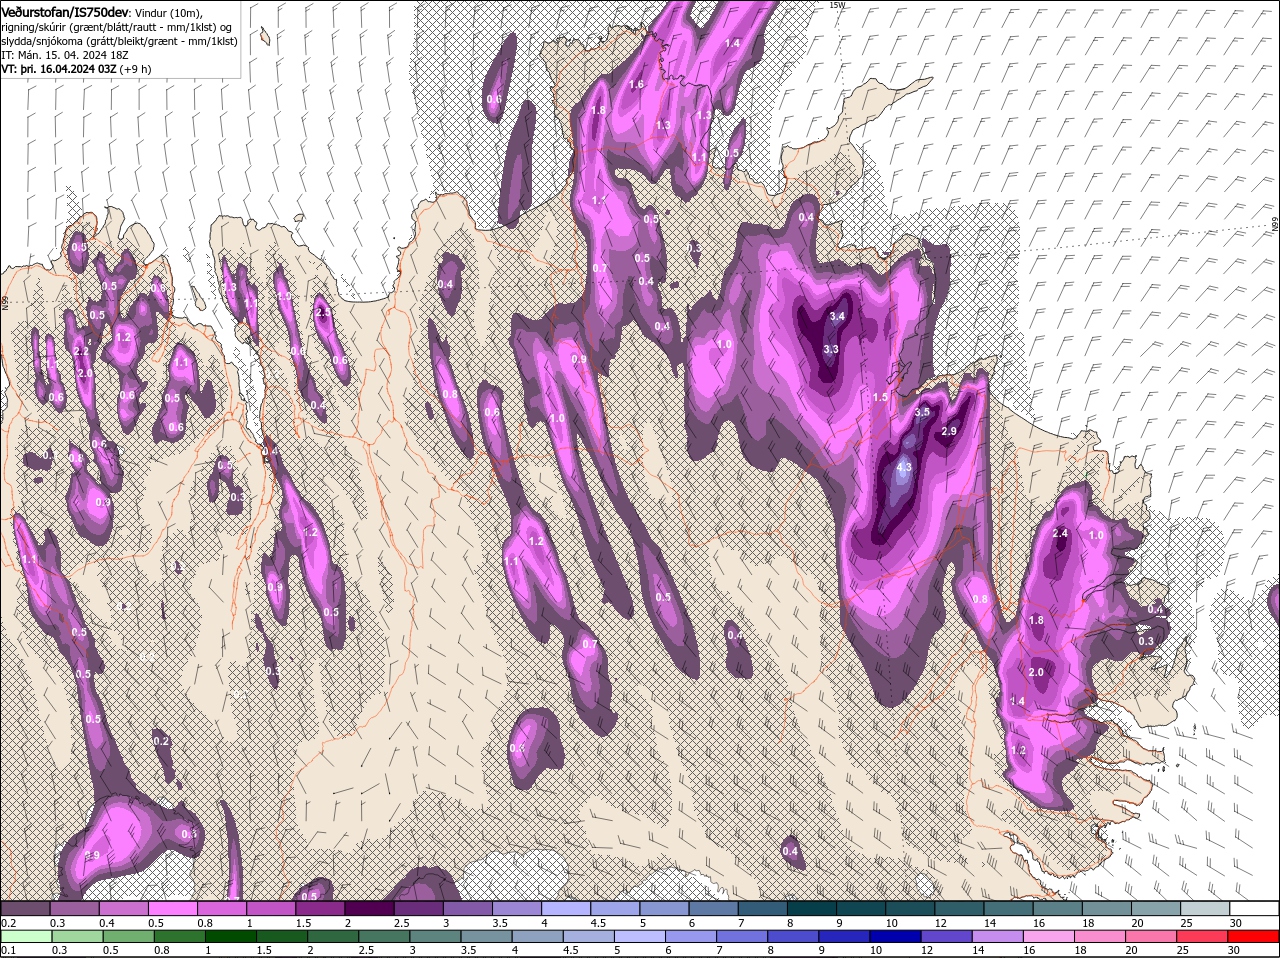Image resolution: width=1280 pixels, height=958 pixels.
Task: Click the 4.3 precipitation maximum label
Action: pos(905,467)
